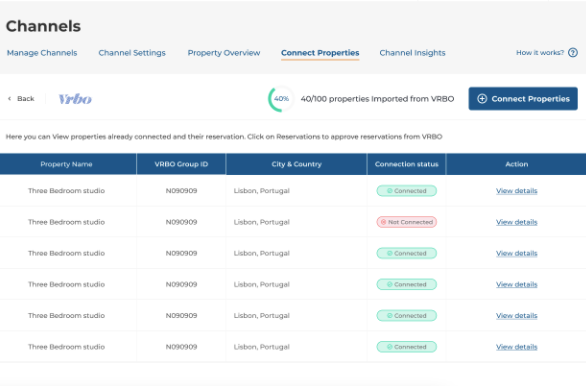Click the 'Here you can View properties' description text

pyautogui.click(x=224, y=137)
